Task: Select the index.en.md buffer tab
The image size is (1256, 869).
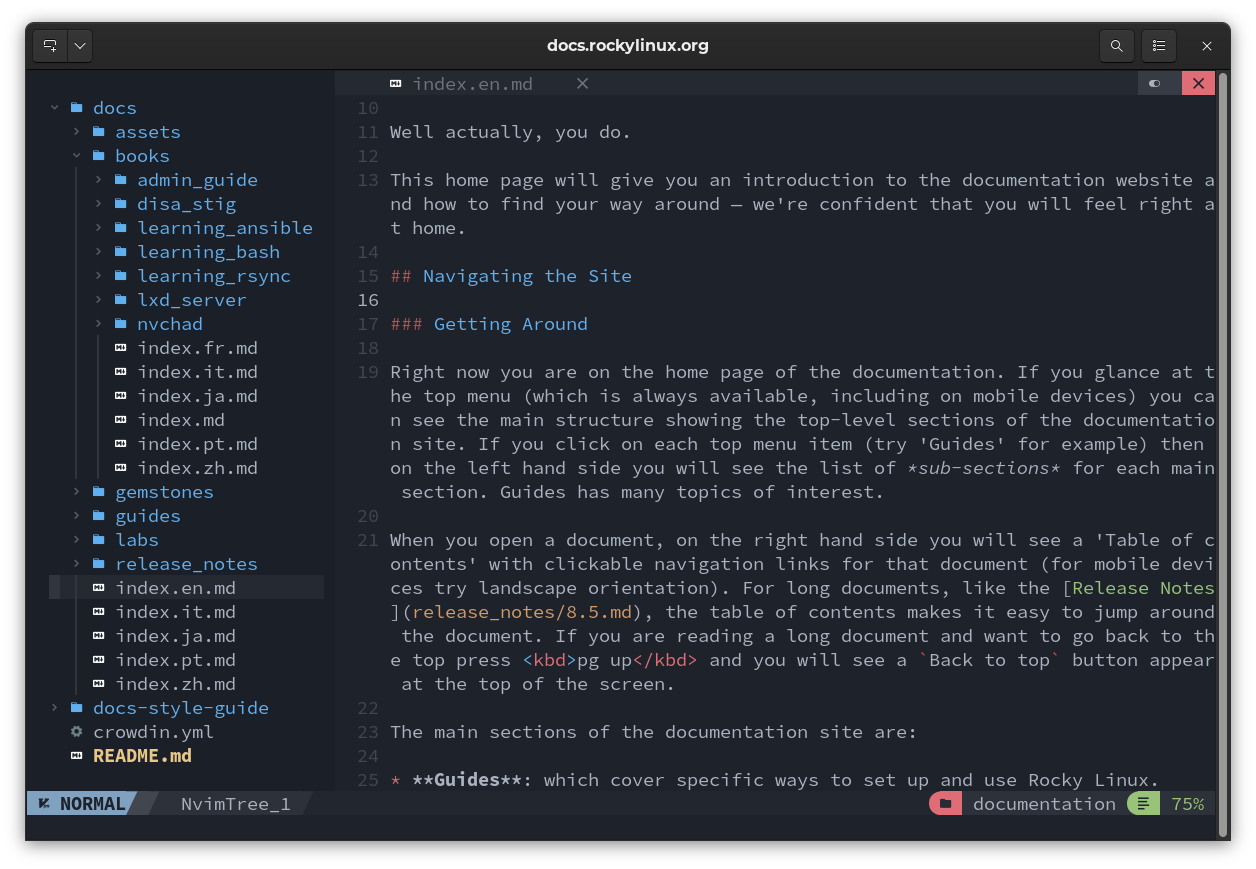Action: [x=472, y=84]
